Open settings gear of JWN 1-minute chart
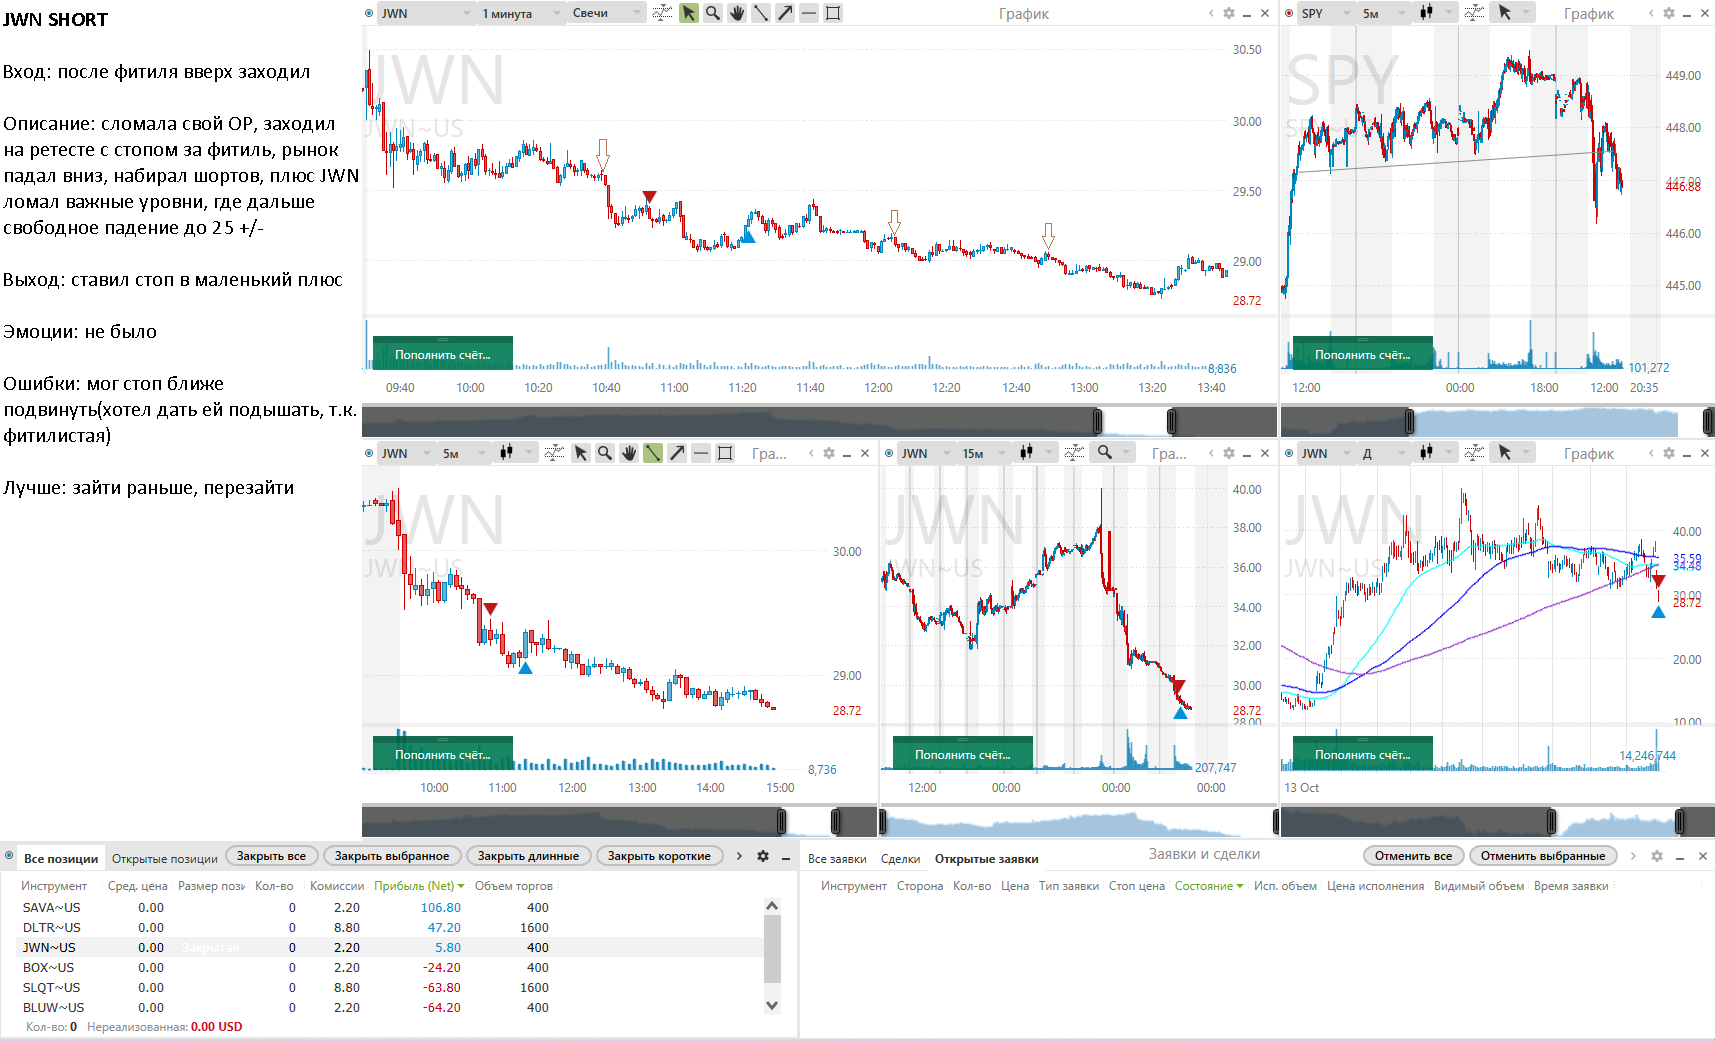1715x1041 pixels. pyautogui.click(x=1229, y=13)
